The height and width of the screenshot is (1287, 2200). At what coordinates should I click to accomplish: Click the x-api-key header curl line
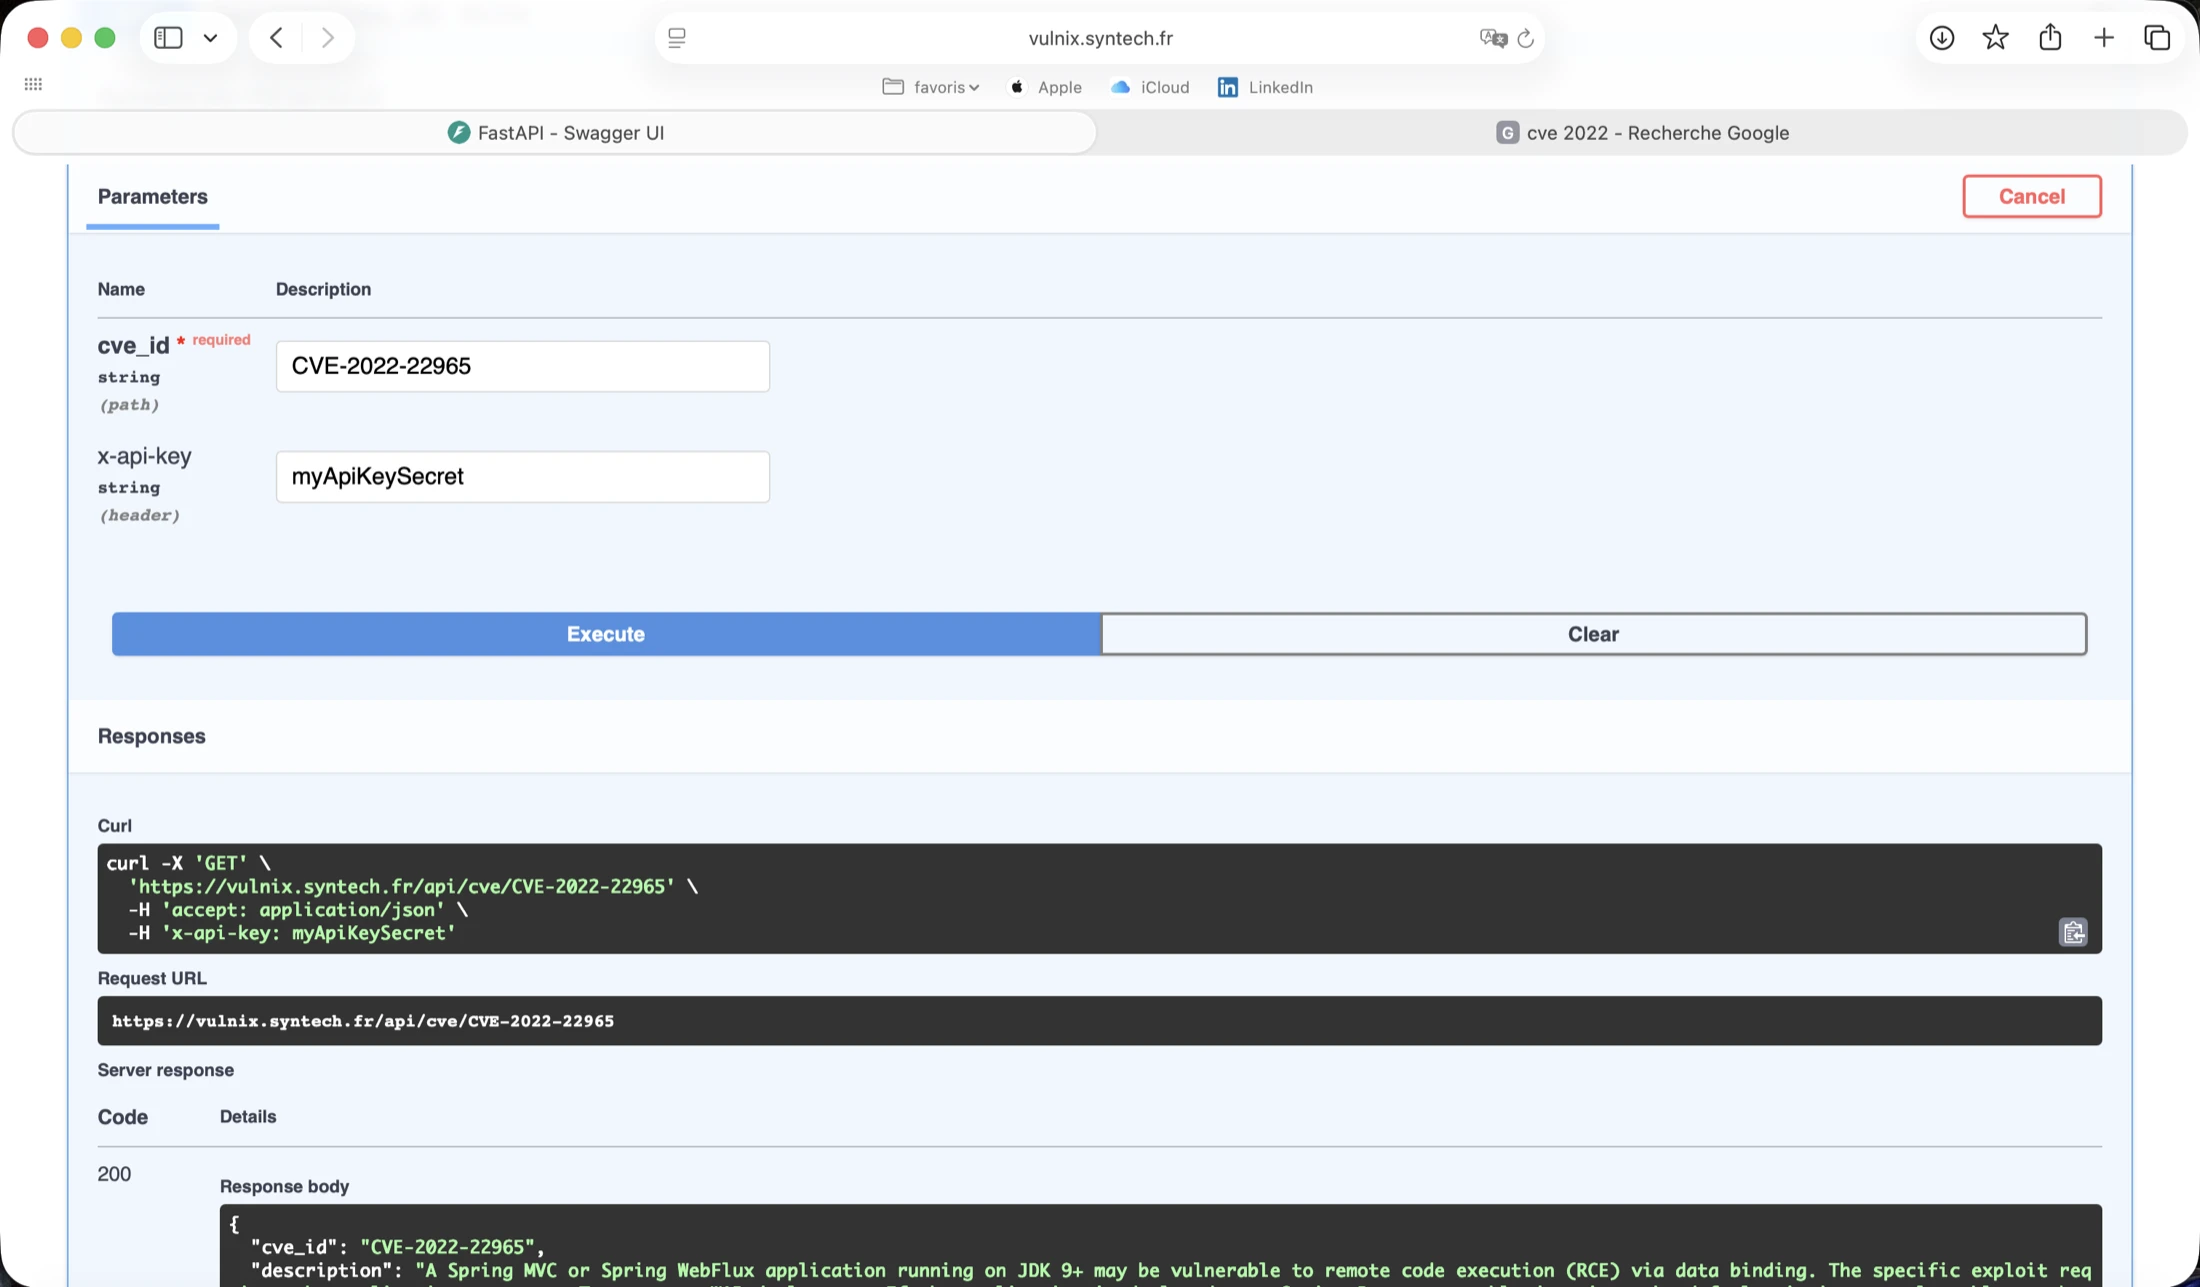click(x=292, y=933)
